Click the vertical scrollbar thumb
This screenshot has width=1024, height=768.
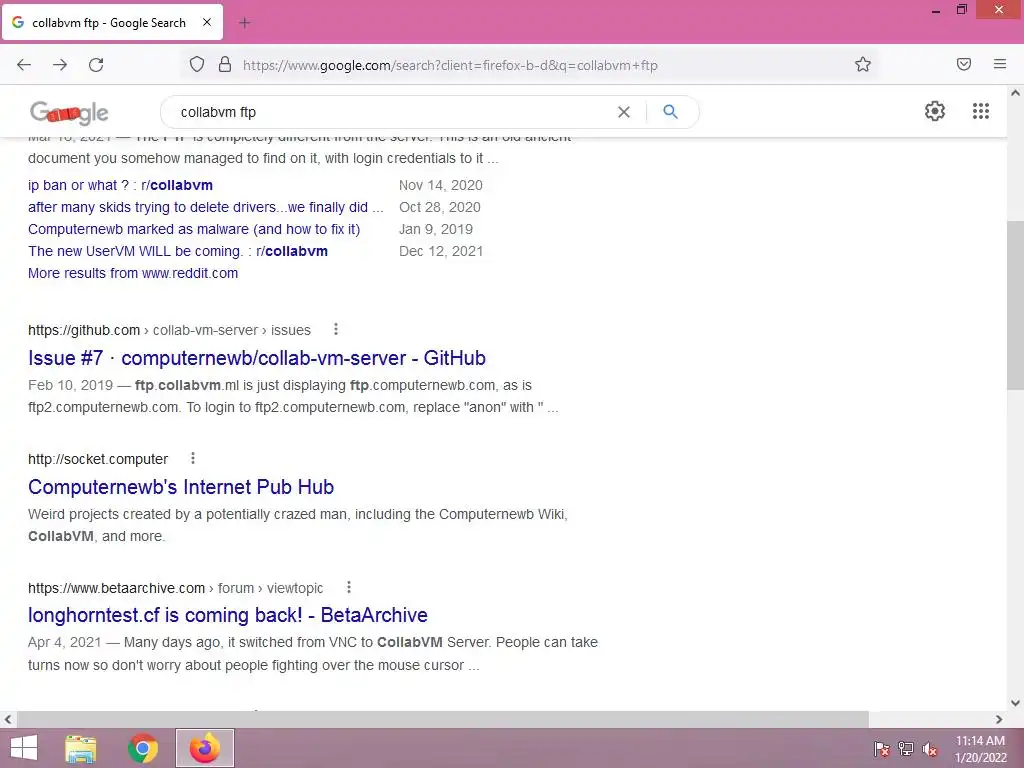1015,306
